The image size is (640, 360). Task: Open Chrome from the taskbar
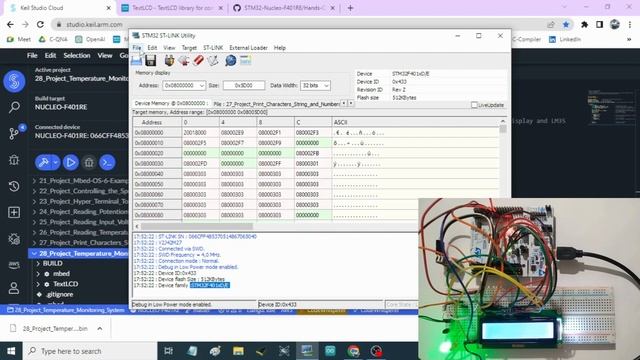pyautogui.click(x=353, y=351)
